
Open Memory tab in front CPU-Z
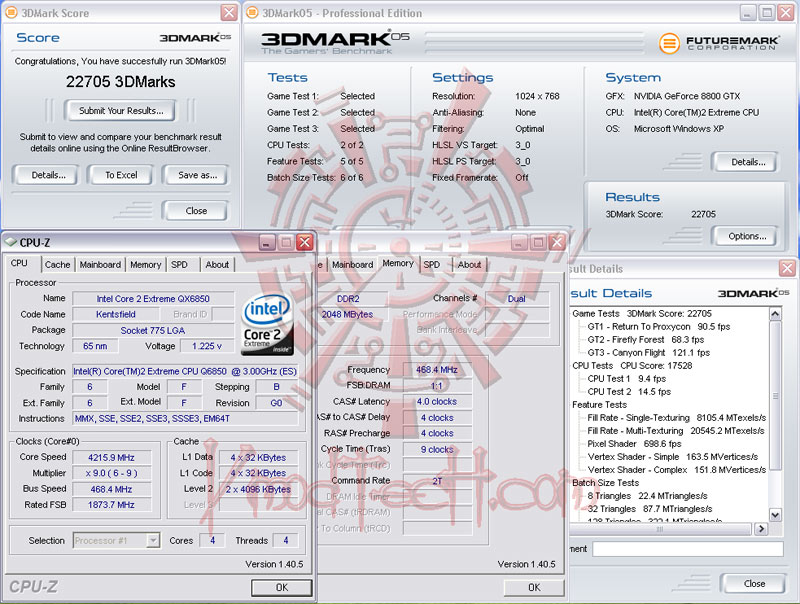point(145,265)
